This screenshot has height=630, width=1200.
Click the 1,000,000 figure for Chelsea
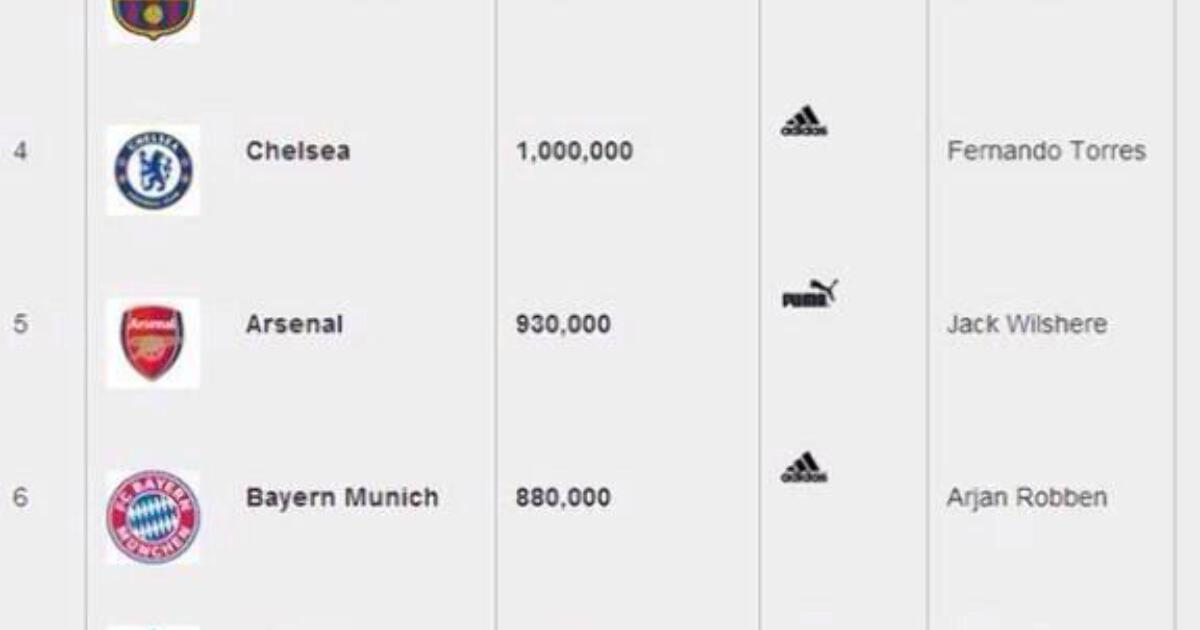574,151
